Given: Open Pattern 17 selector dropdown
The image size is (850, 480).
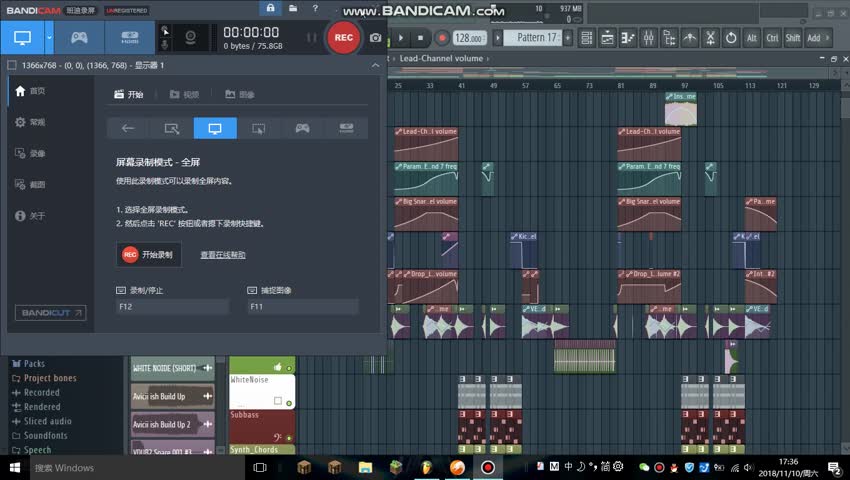Looking at the screenshot, I should coord(532,37).
